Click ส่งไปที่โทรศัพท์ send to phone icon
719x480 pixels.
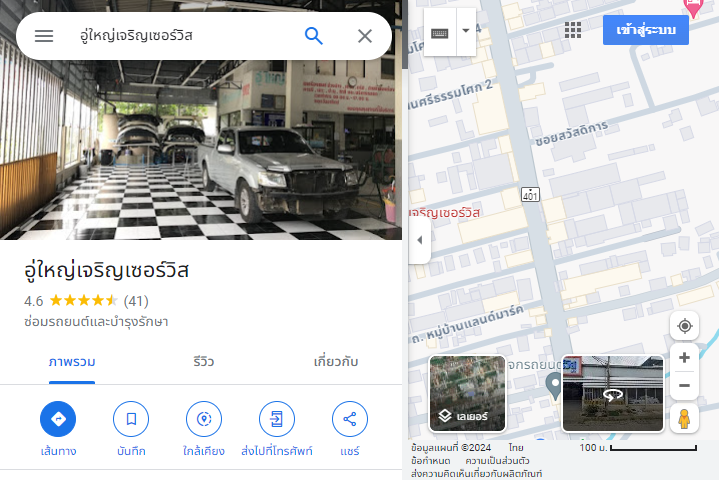point(277,419)
